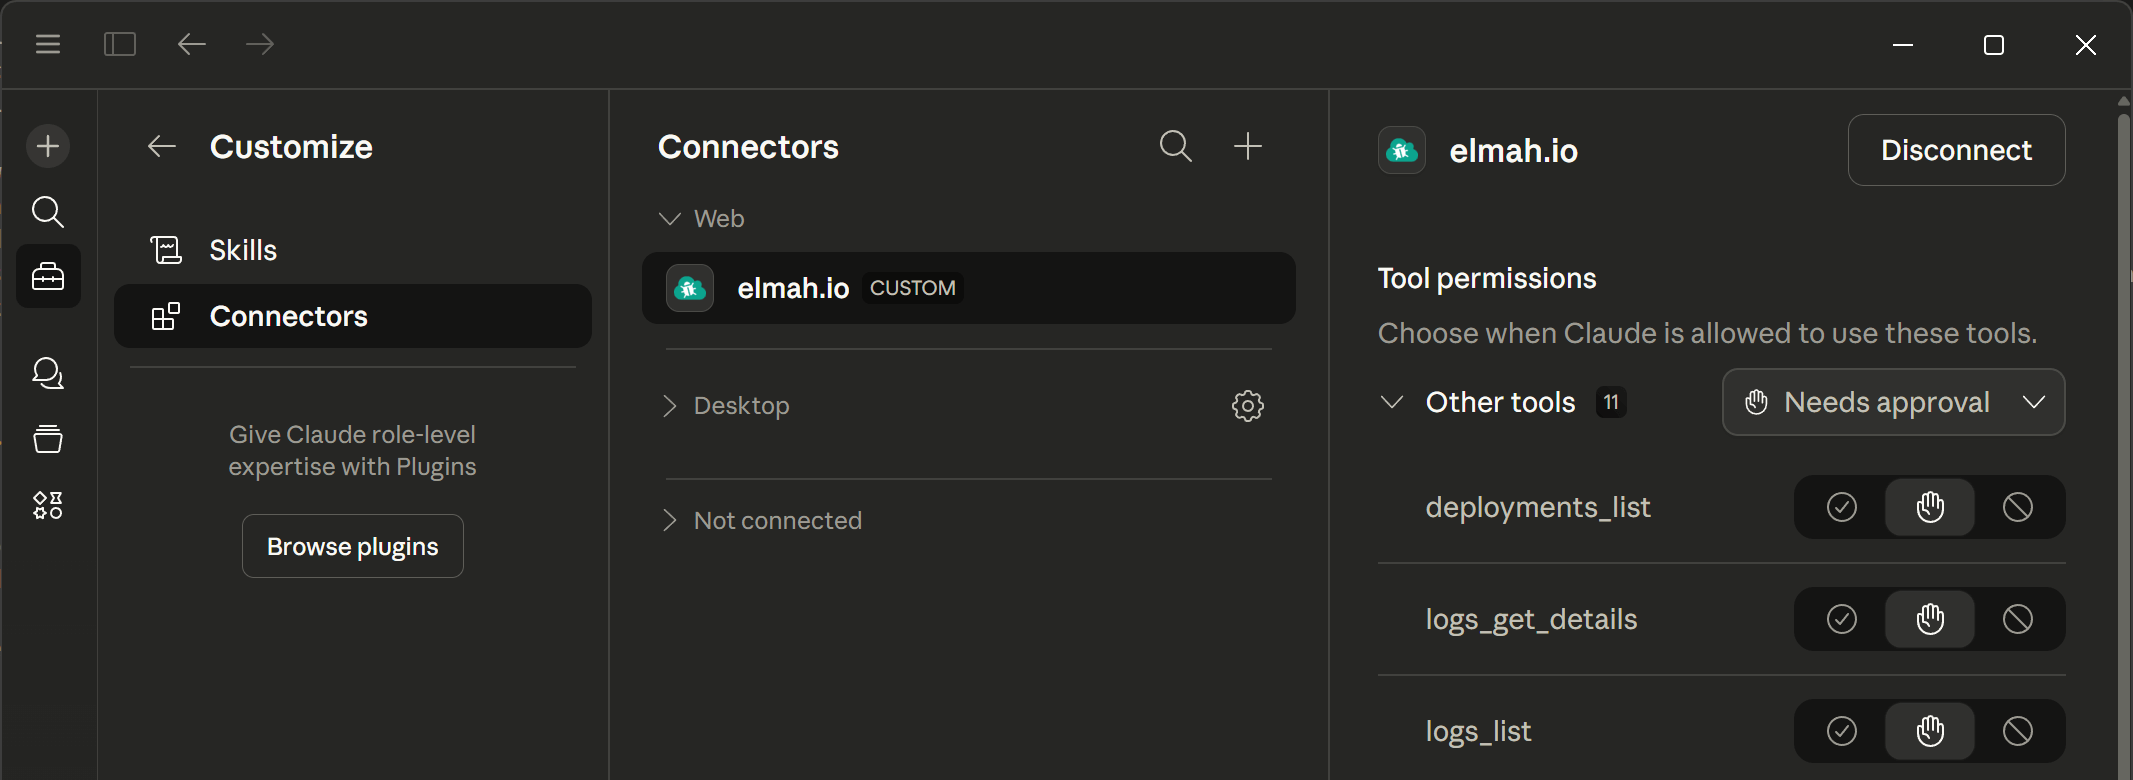Go back with the top-bar left arrow

(191, 44)
